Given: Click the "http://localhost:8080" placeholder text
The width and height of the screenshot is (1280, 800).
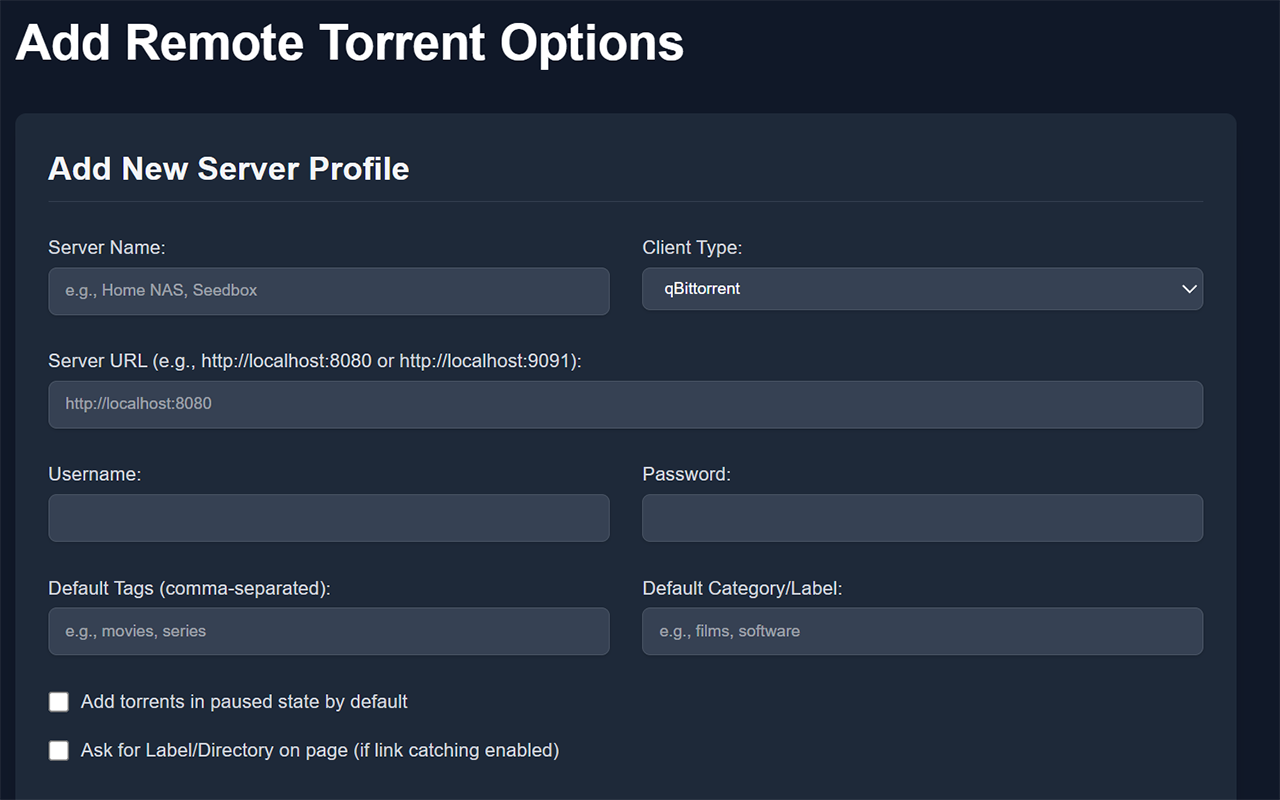Looking at the screenshot, I should coord(137,404).
